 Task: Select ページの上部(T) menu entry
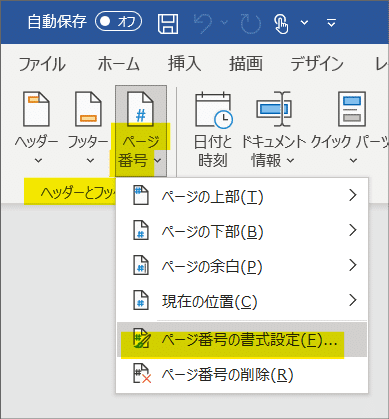242,196
